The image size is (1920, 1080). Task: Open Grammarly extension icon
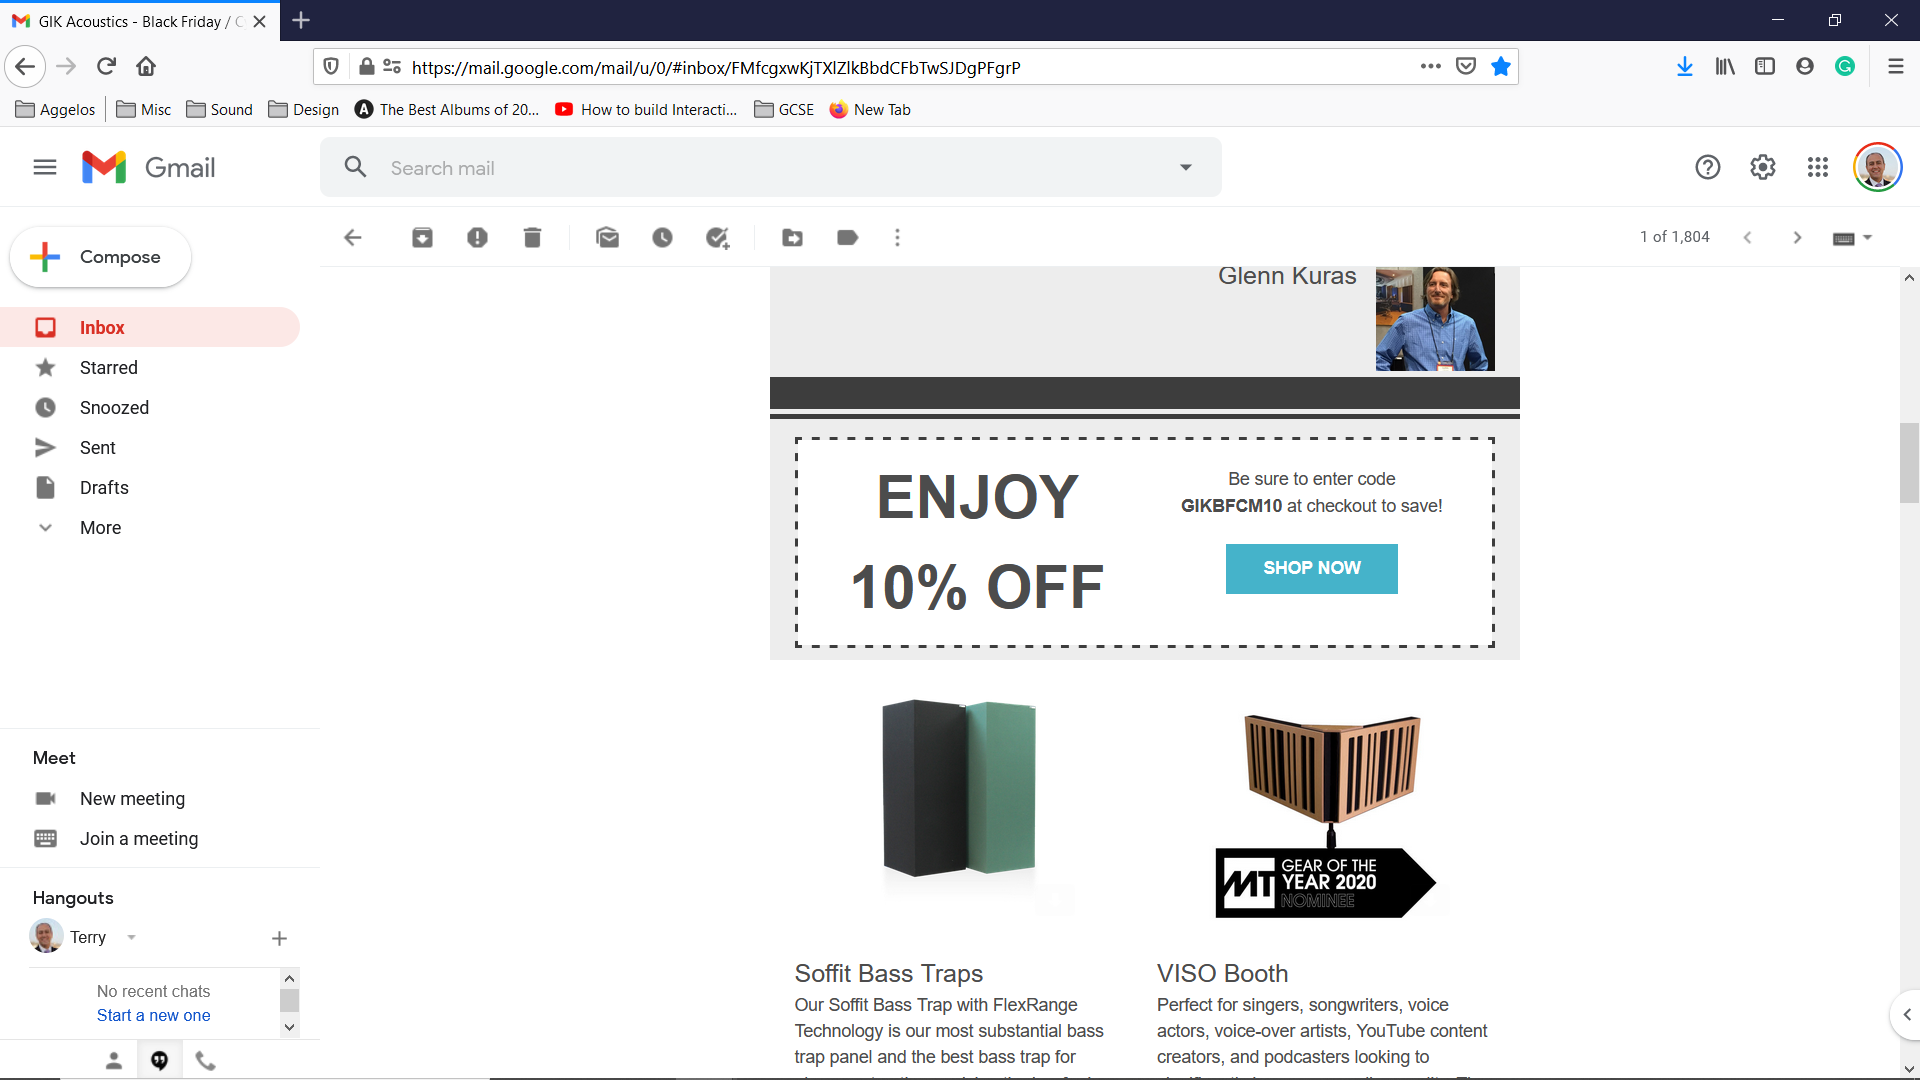pyautogui.click(x=1844, y=66)
